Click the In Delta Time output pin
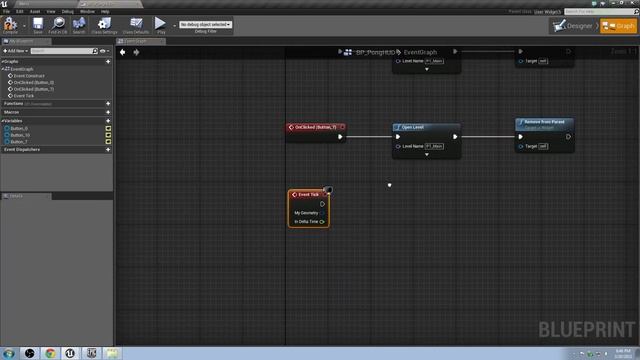The height and width of the screenshot is (360, 640). (x=322, y=222)
